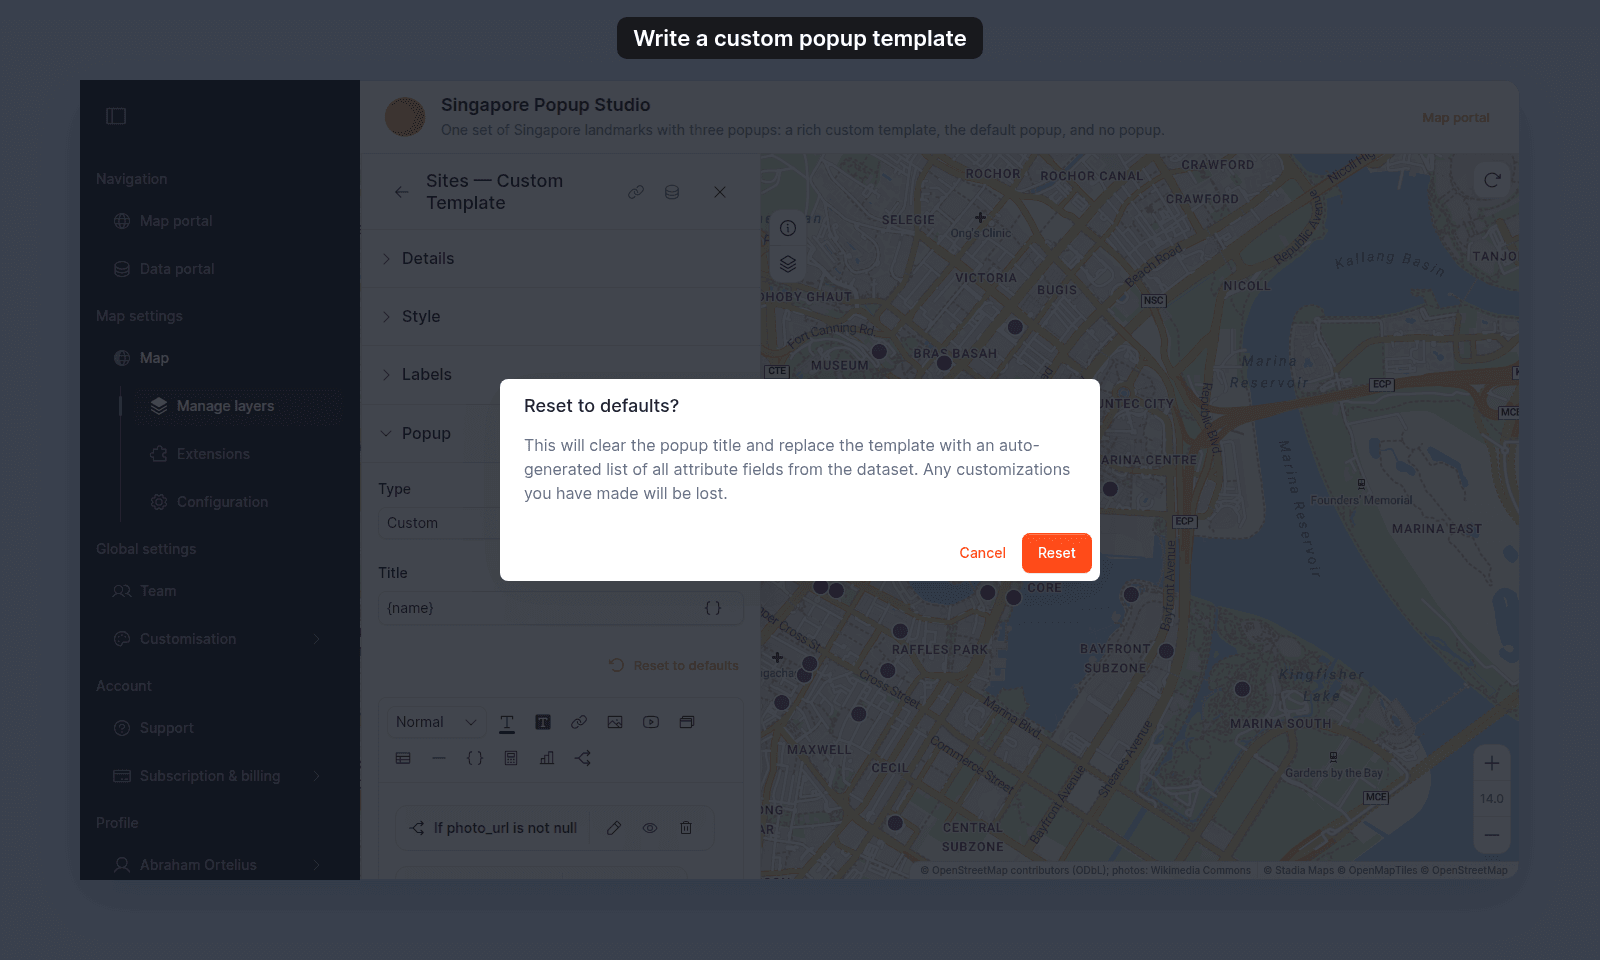Refresh the map with circular arrow

click(1492, 180)
